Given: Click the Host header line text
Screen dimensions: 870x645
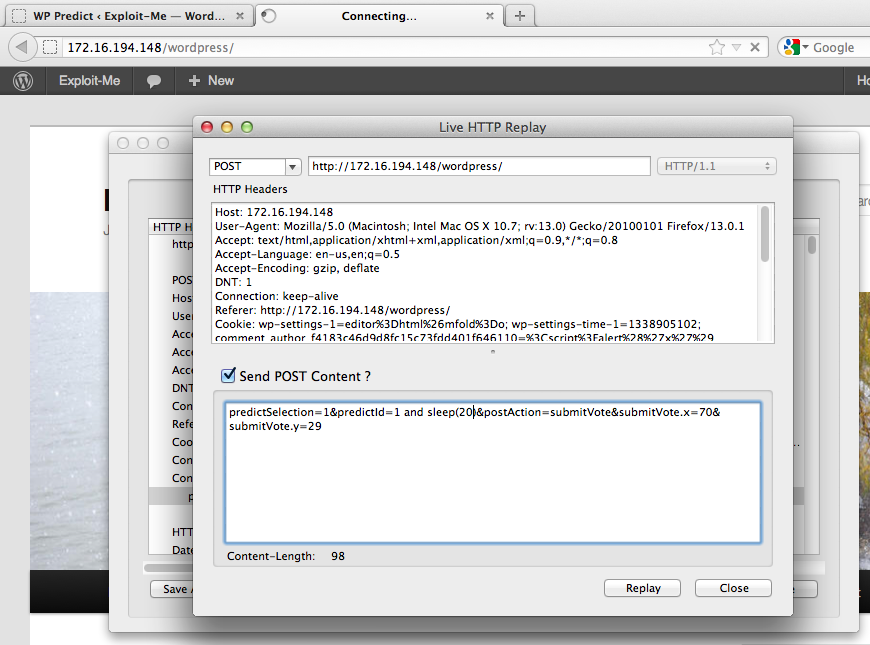Looking at the screenshot, I should 274,212.
